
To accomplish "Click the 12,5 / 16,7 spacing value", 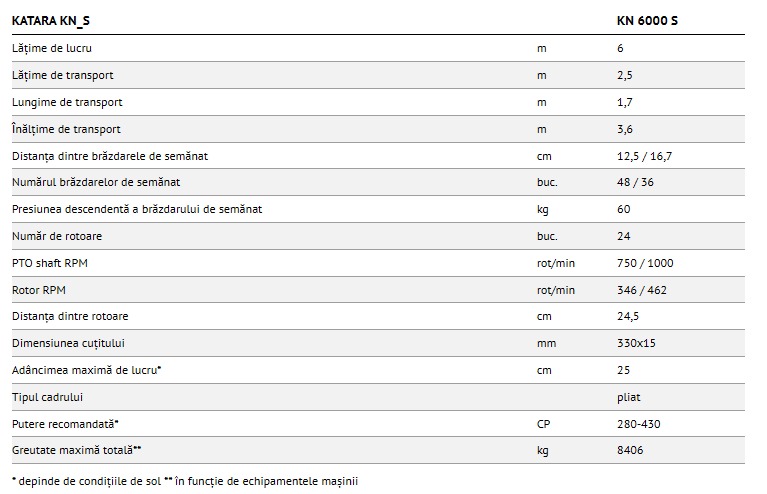I will (x=645, y=156).
